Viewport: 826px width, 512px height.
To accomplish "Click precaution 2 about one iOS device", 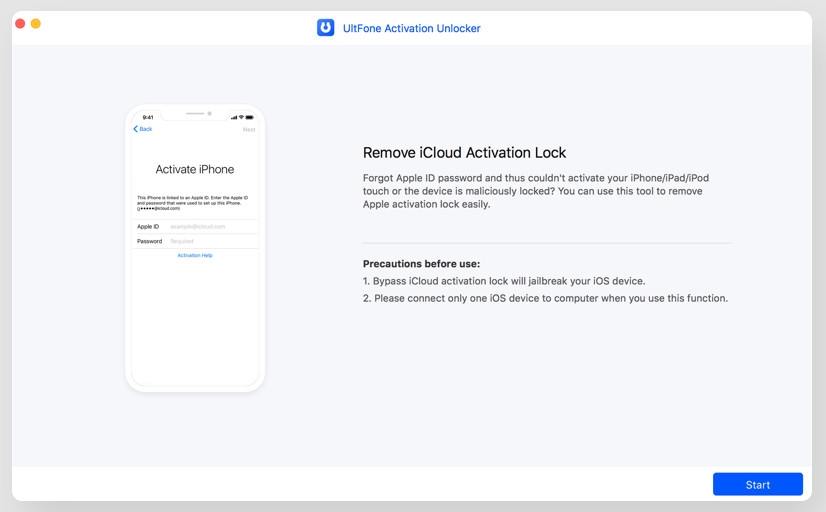I will tap(545, 298).
